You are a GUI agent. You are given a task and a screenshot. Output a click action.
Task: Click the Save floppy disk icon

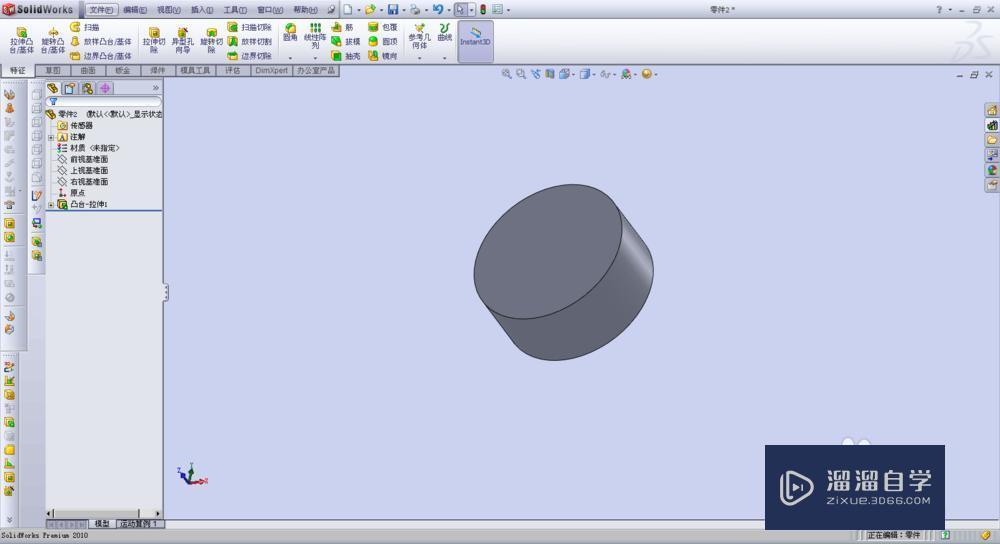click(x=393, y=10)
